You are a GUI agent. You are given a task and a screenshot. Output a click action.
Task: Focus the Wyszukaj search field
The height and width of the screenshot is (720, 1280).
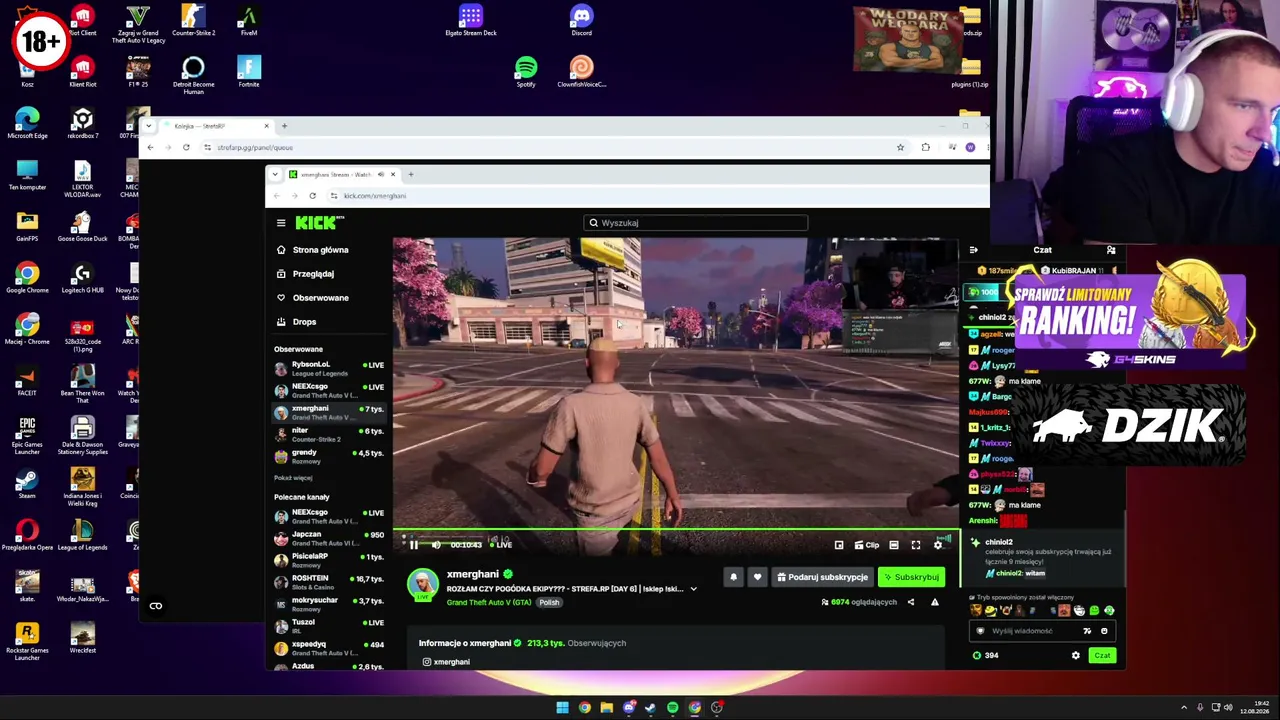click(x=696, y=223)
